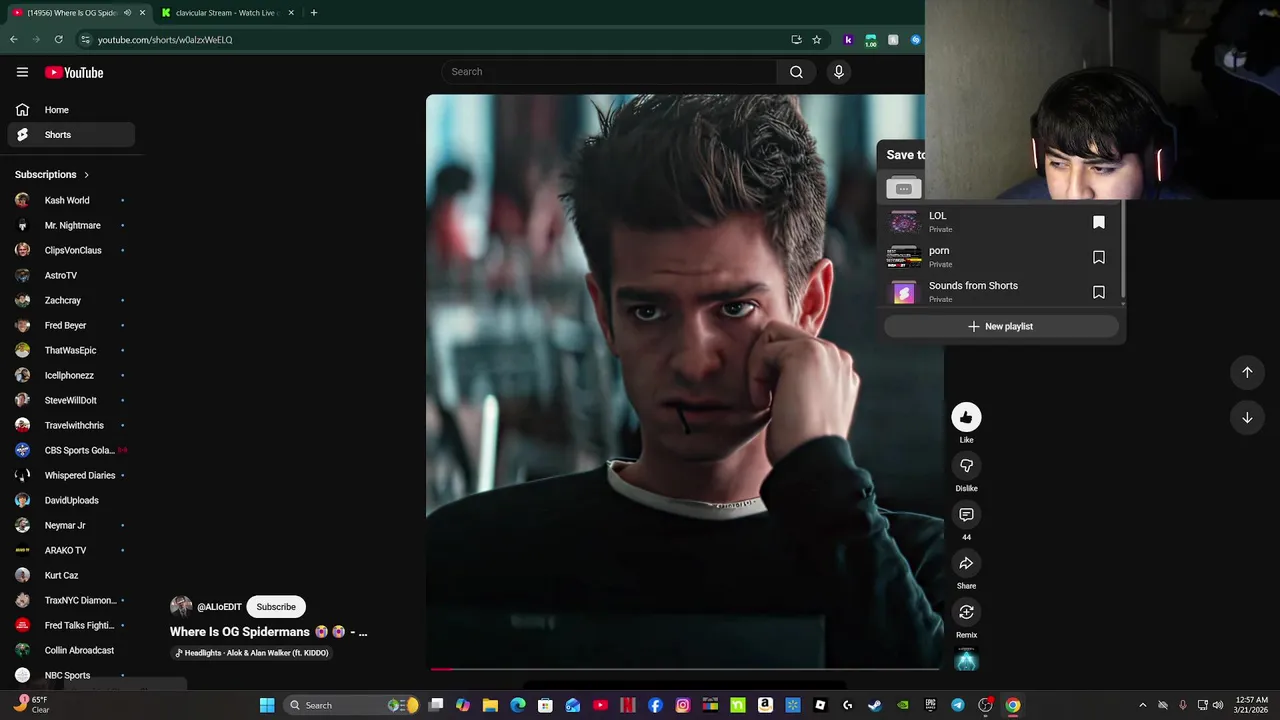Click the Where Is OG Spidermans title

point(268,632)
